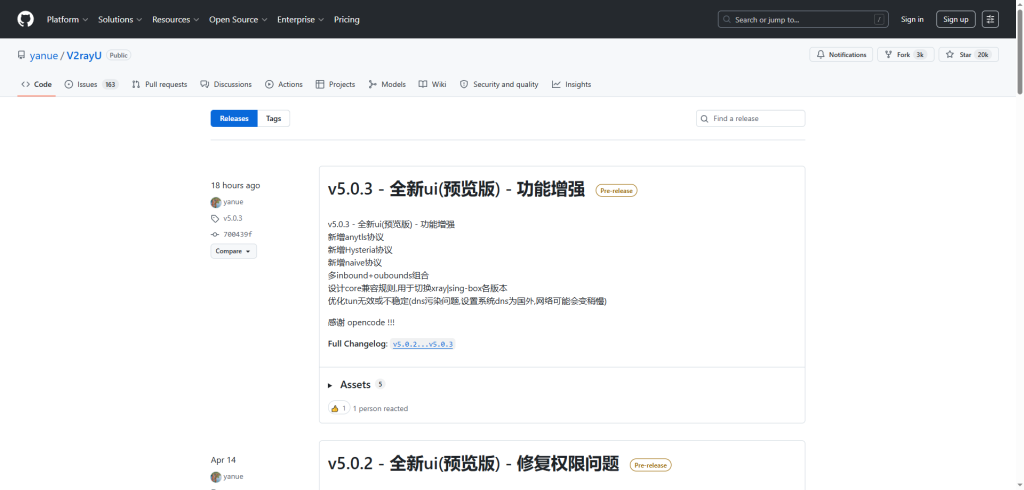Fork the V2rayU repository

click(906, 55)
